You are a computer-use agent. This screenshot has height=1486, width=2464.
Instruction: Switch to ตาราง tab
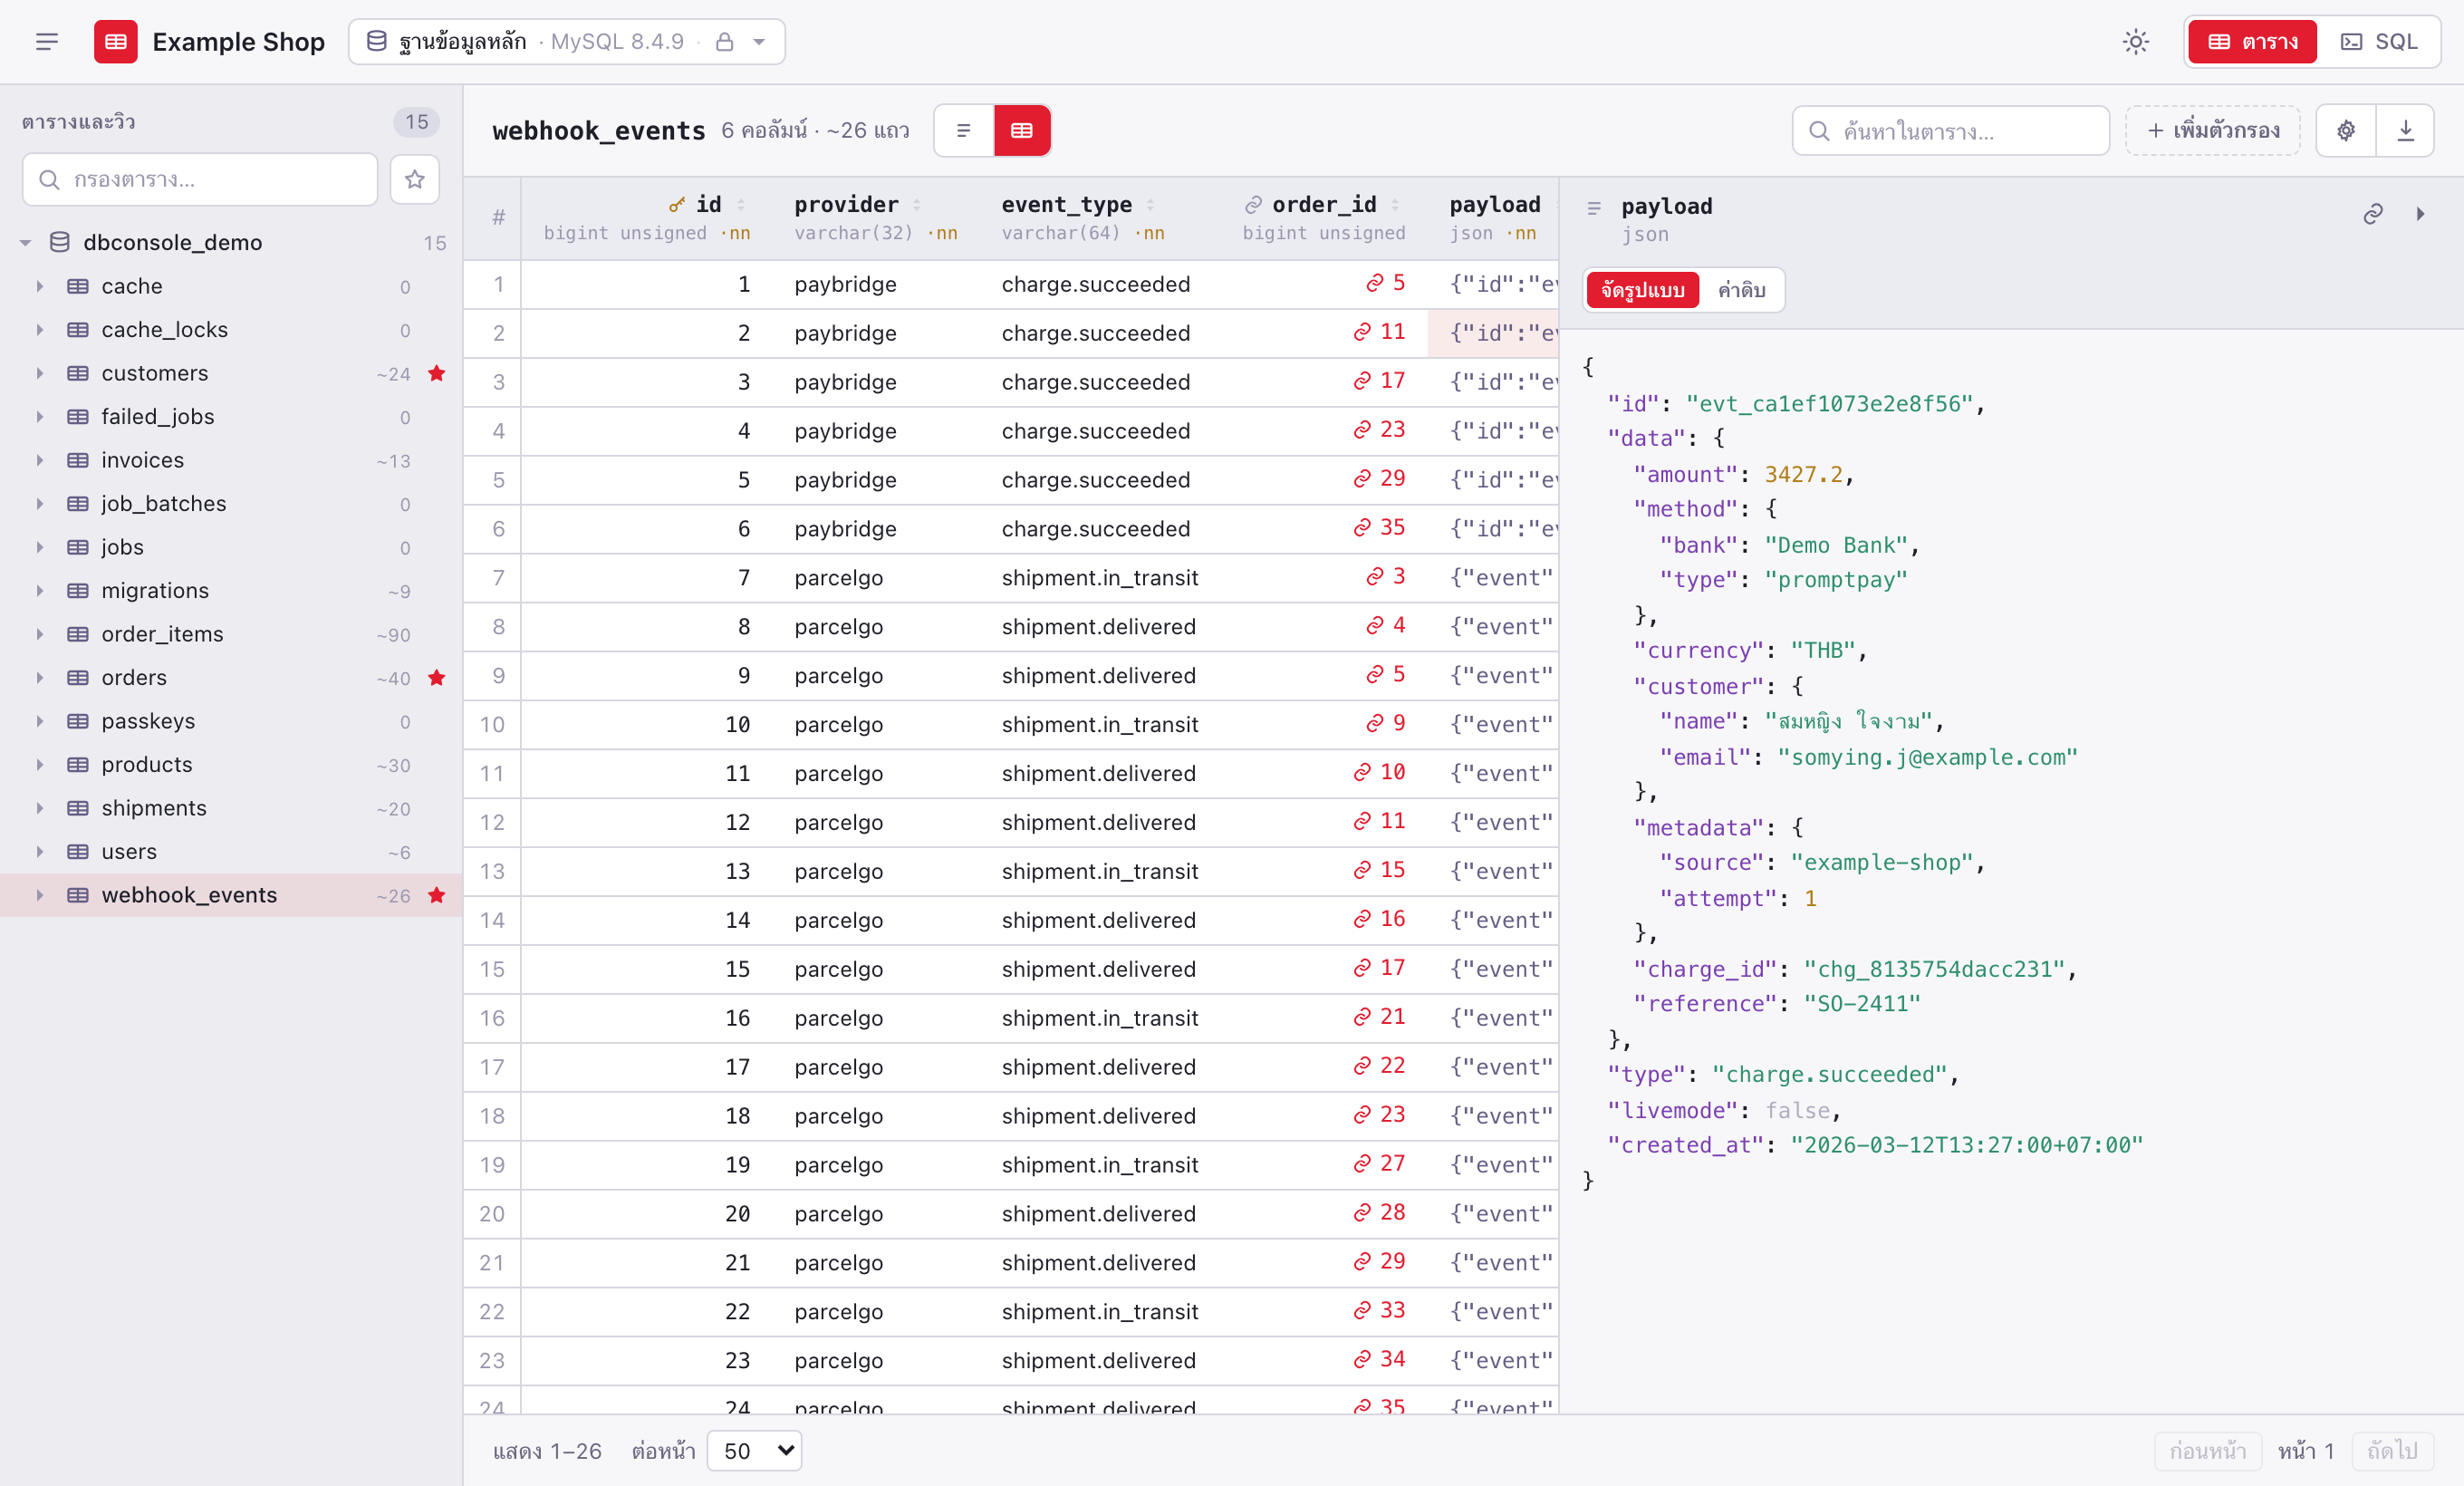pyautogui.click(x=2252, y=41)
